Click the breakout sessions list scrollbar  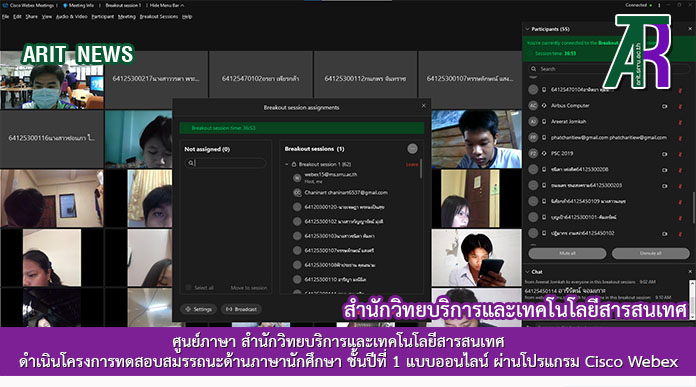pyautogui.click(x=421, y=169)
